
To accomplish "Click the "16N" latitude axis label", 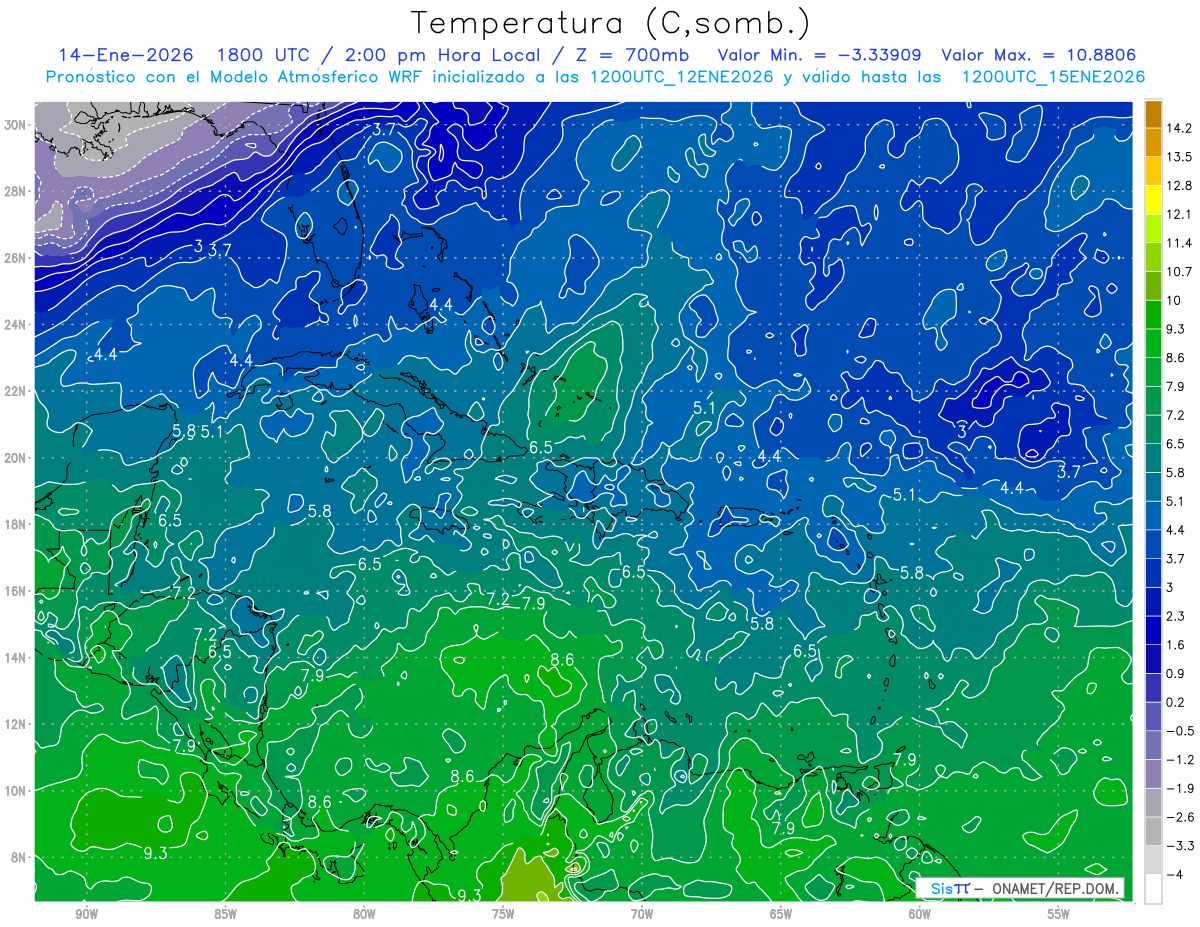I will tap(17, 591).
